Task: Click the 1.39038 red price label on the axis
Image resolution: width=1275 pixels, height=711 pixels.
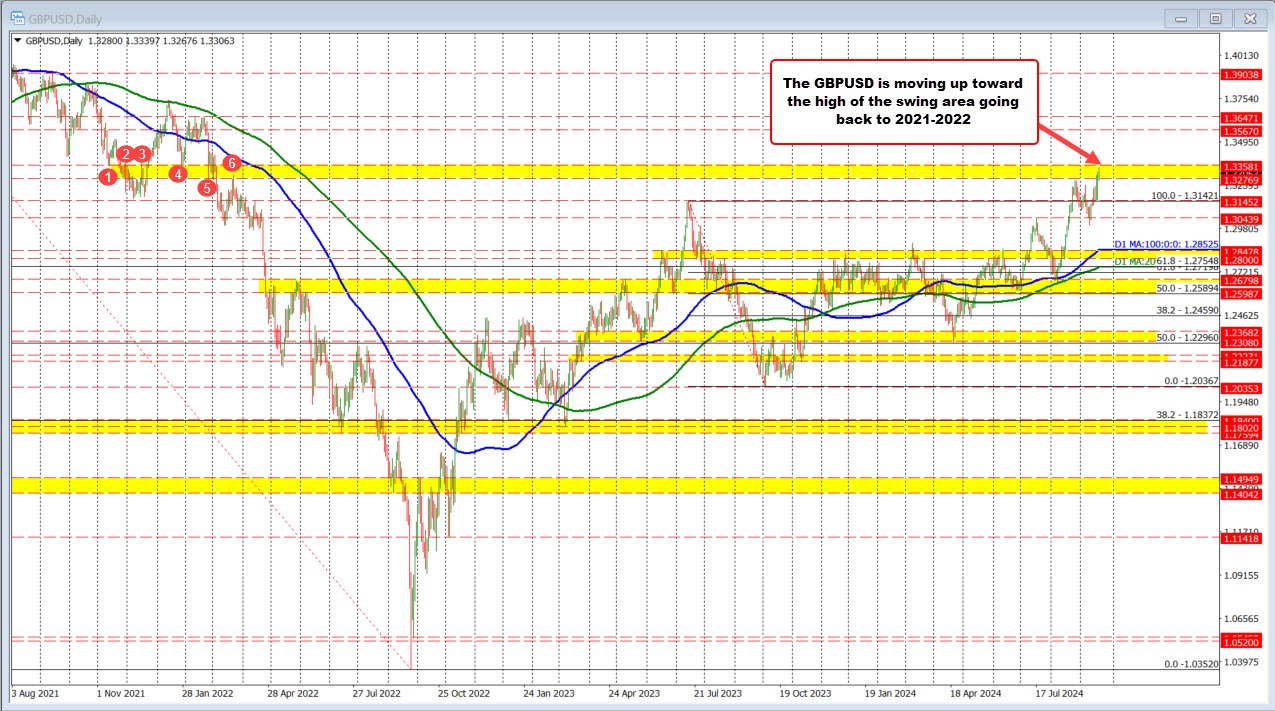Action: 1241,73
